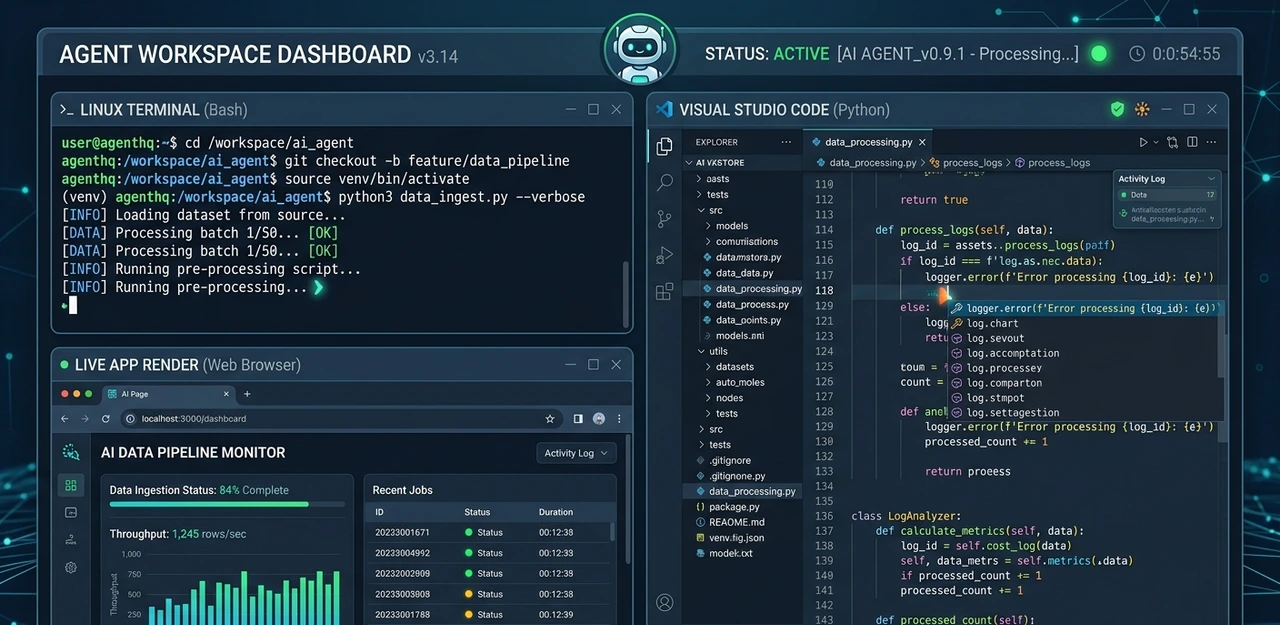This screenshot has width=1280, height=625.
Task: Click the robot avatar in dashboard header
Action: [x=640, y=48]
